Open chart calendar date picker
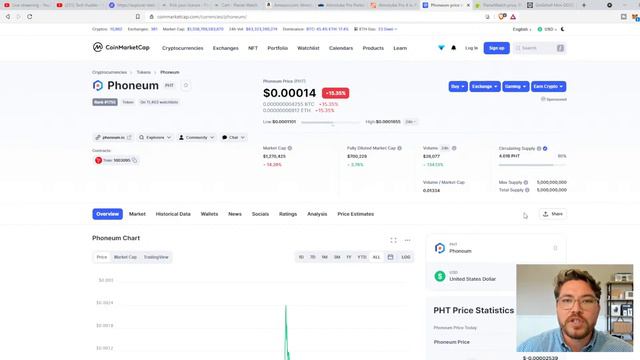Viewport: 640px width, 360px height. point(391,257)
